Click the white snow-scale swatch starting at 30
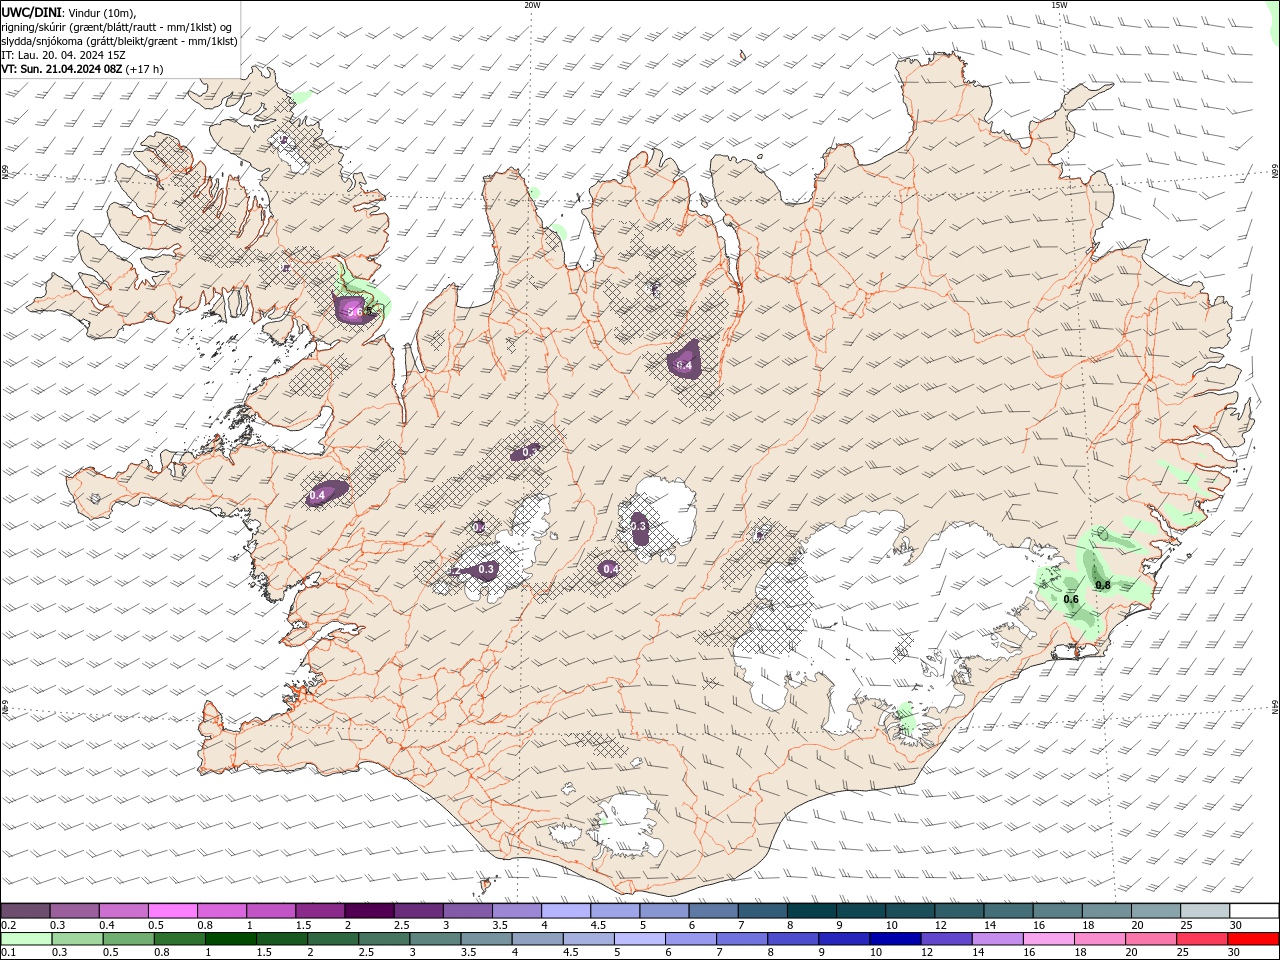The height and width of the screenshot is (960, 1280). (1254, 911)
